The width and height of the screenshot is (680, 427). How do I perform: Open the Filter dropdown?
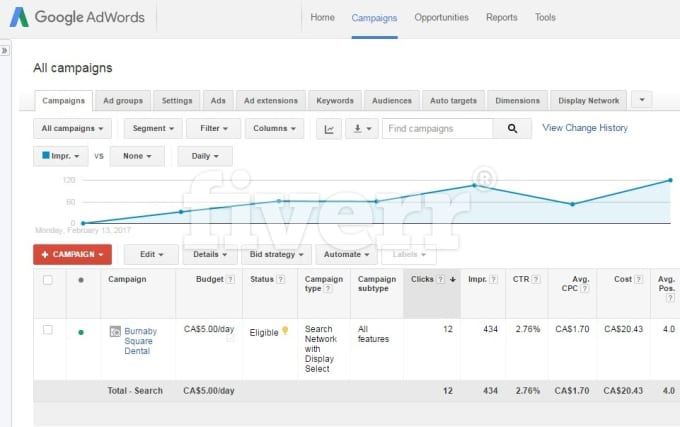213,129
